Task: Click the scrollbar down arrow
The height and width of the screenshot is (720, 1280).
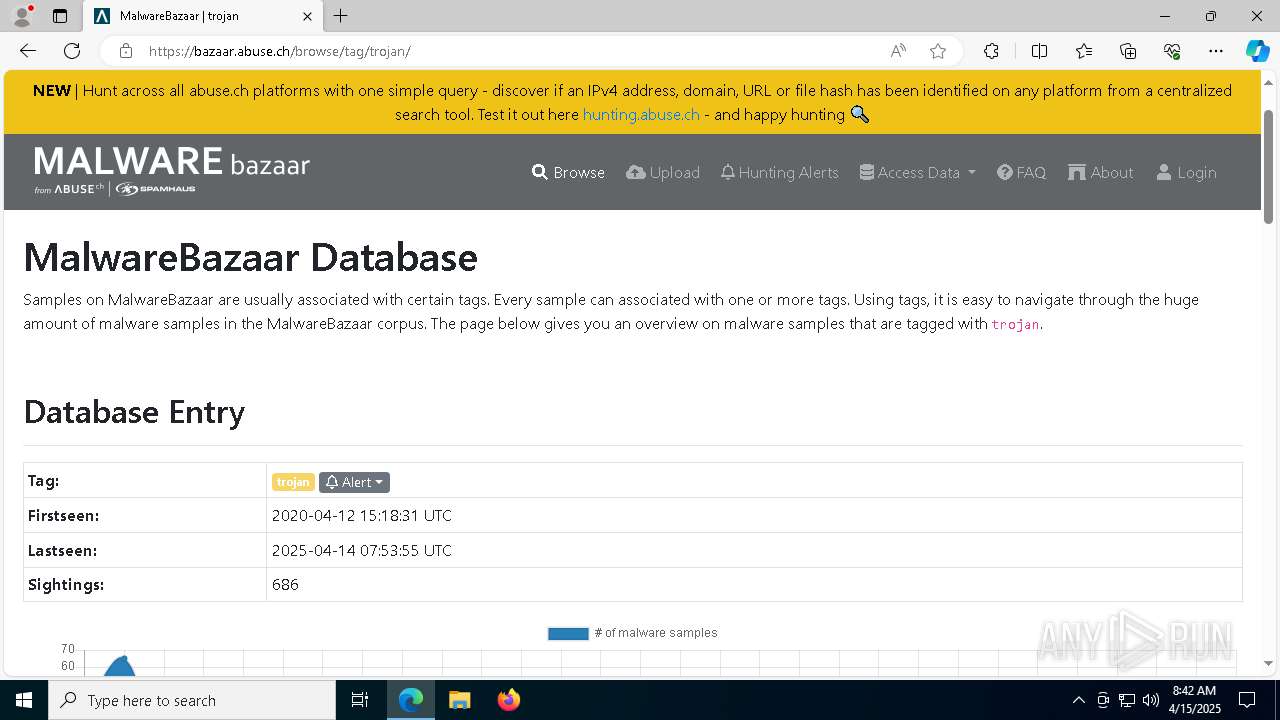Action: tap(1269, 663)
